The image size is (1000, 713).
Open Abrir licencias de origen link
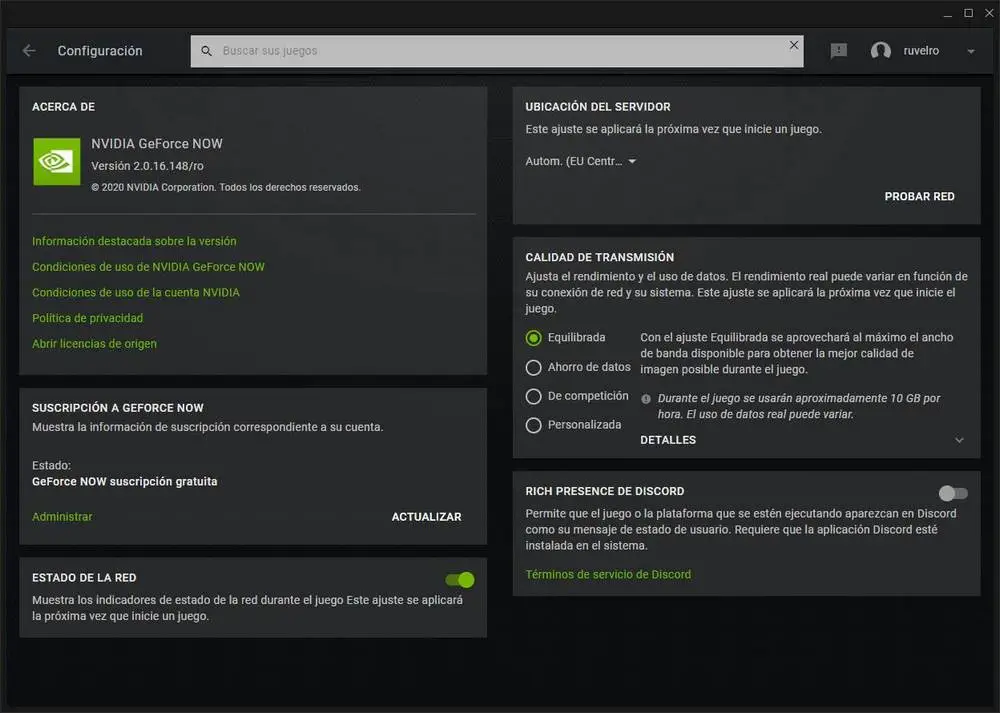[94, 343]
